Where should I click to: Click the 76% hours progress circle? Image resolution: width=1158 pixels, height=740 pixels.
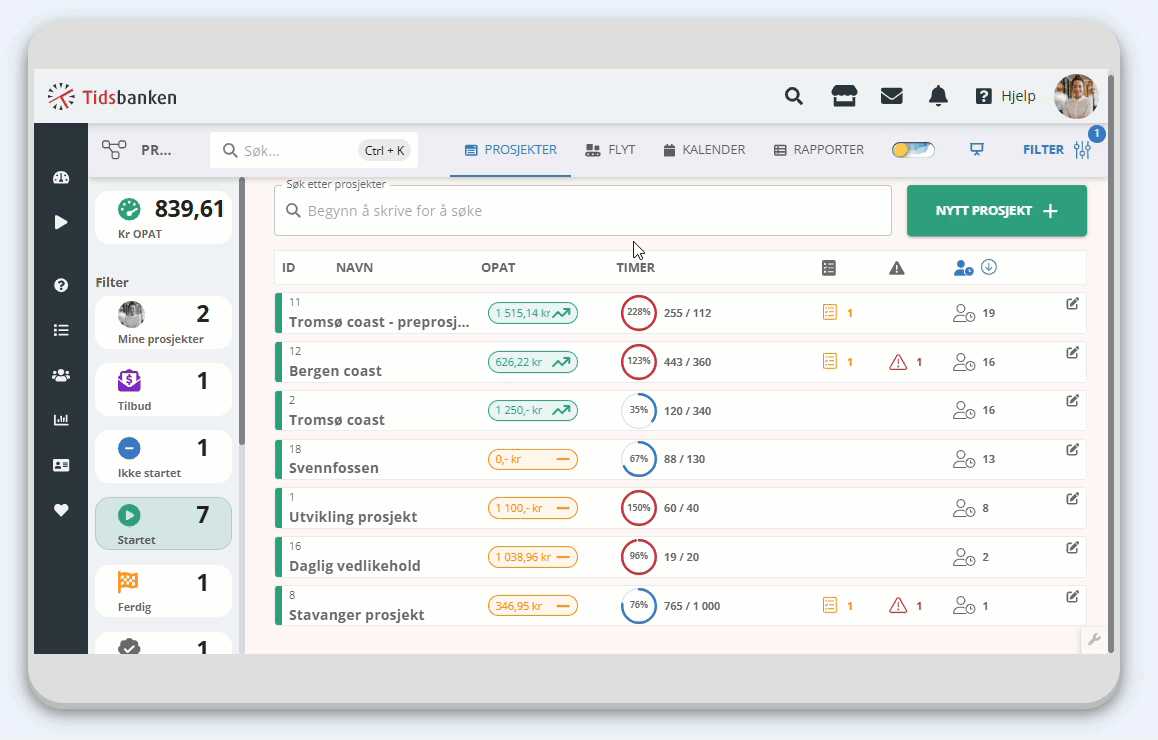(x=639, y=606)
